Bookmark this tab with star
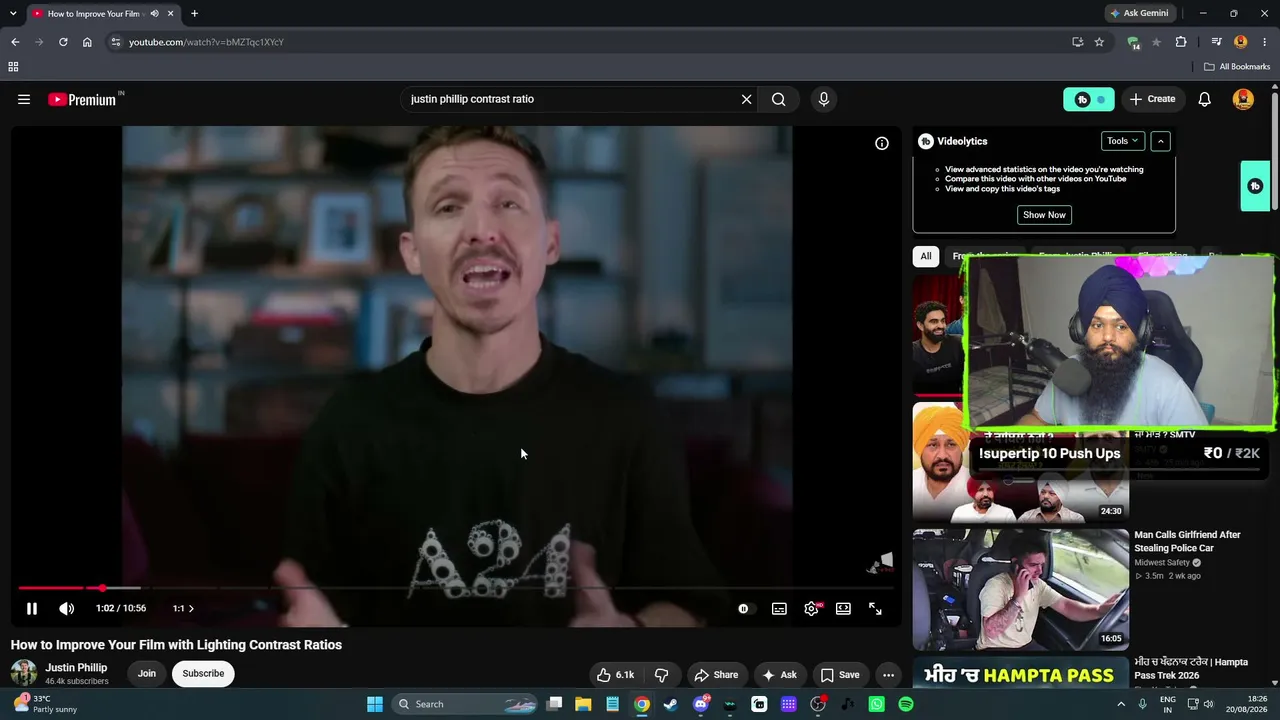 (x=1099, y=42)
